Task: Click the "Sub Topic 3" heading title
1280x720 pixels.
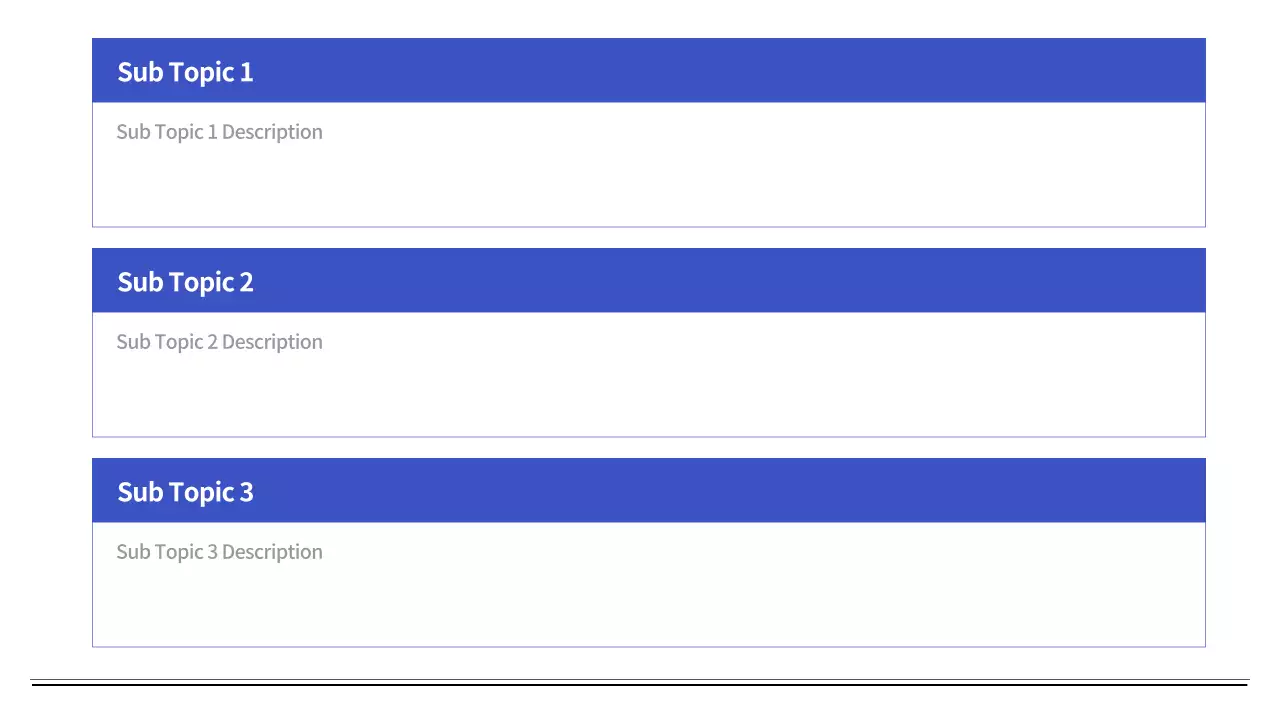Action: pos(185,492)
